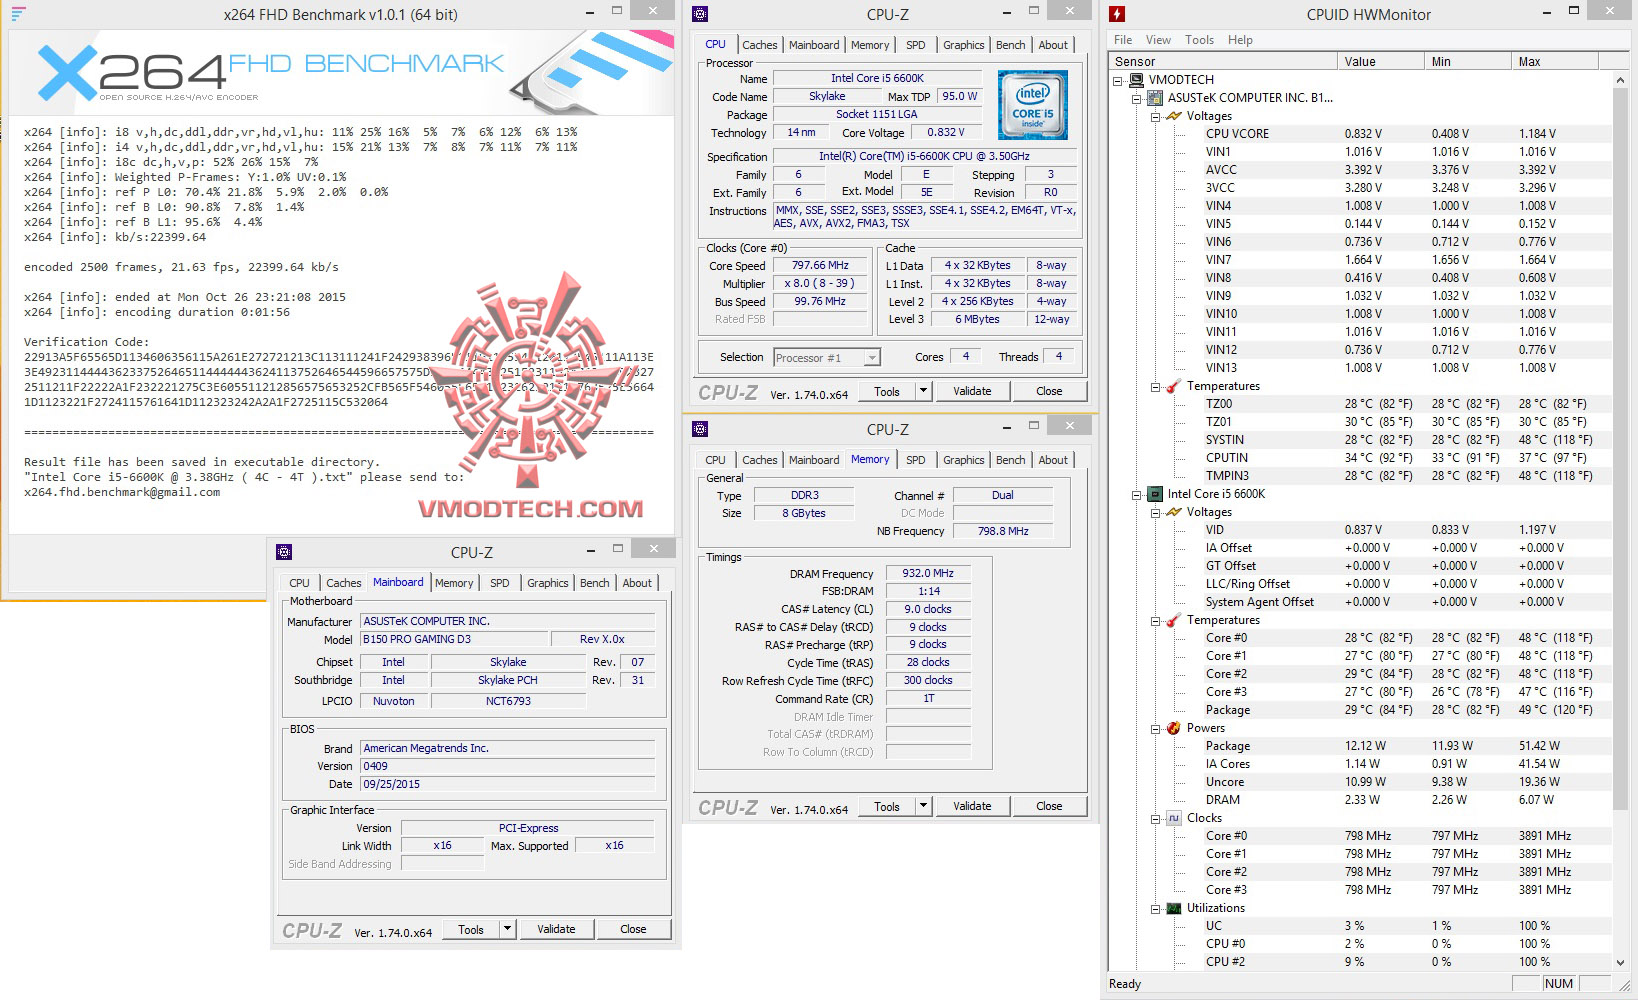Click the Intel Core i5 inside logo
The height and width of the screenshot is (1000, 1638).
(1033, 104)
